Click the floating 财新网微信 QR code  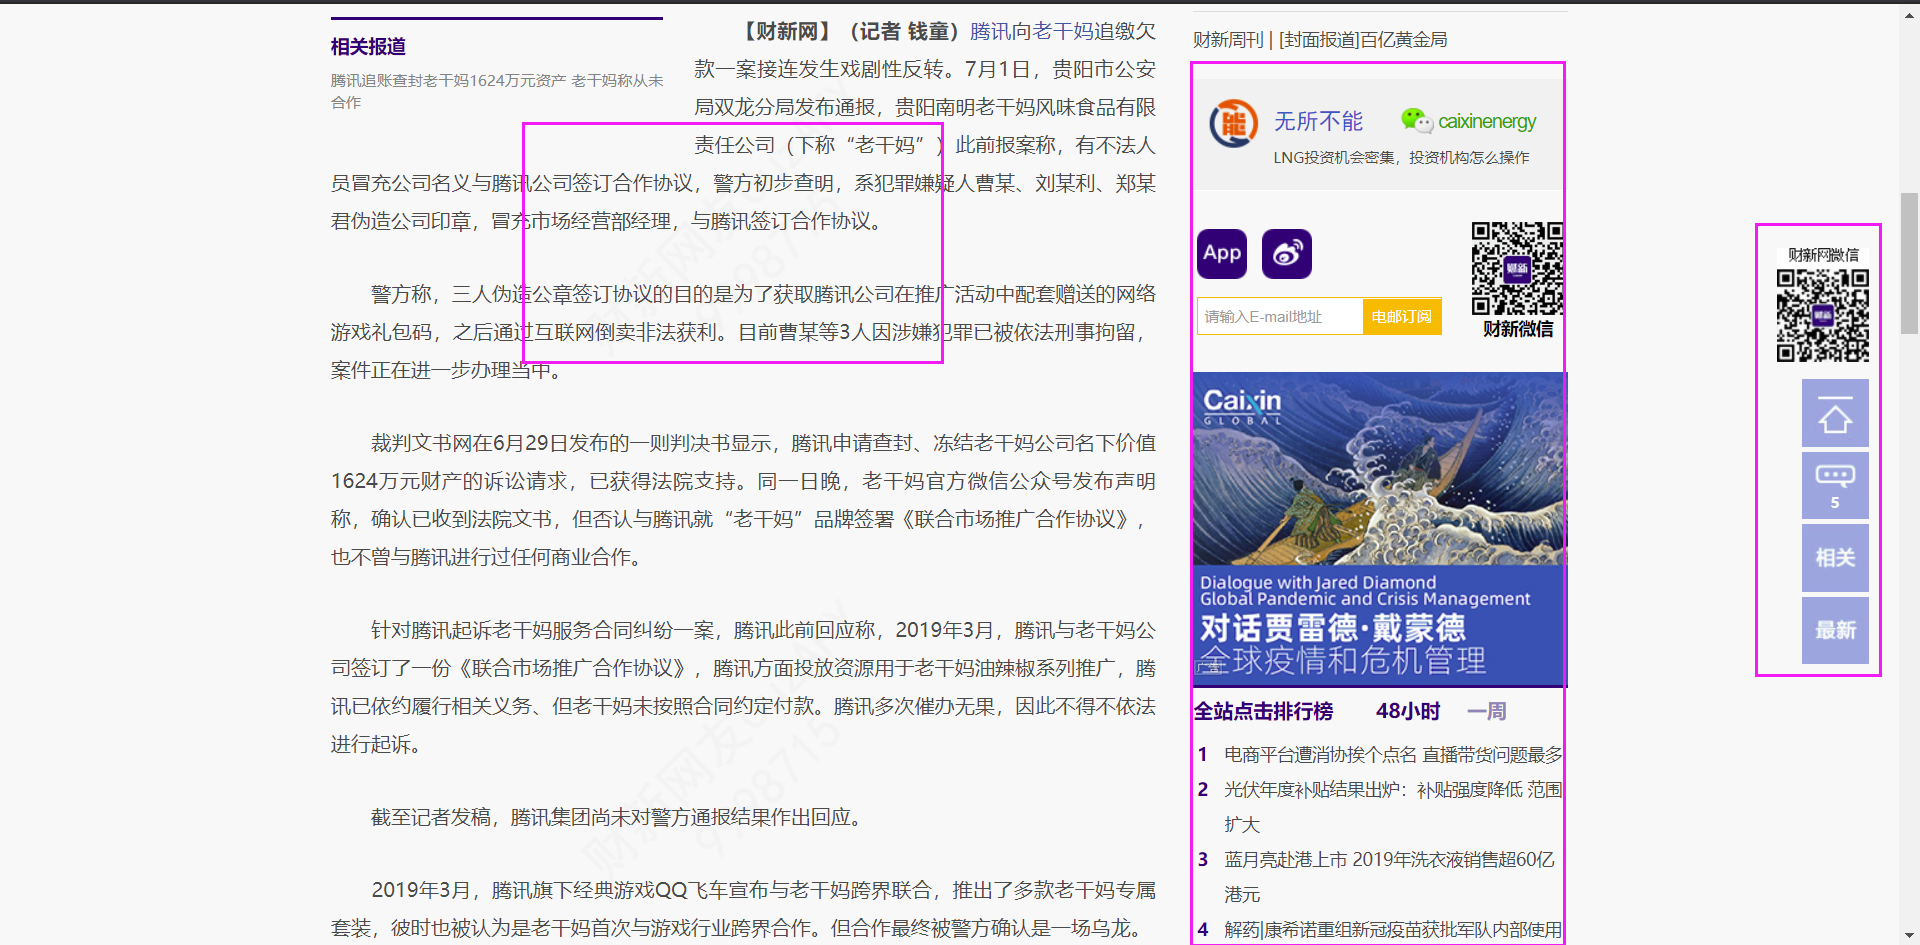point(1822,315)
